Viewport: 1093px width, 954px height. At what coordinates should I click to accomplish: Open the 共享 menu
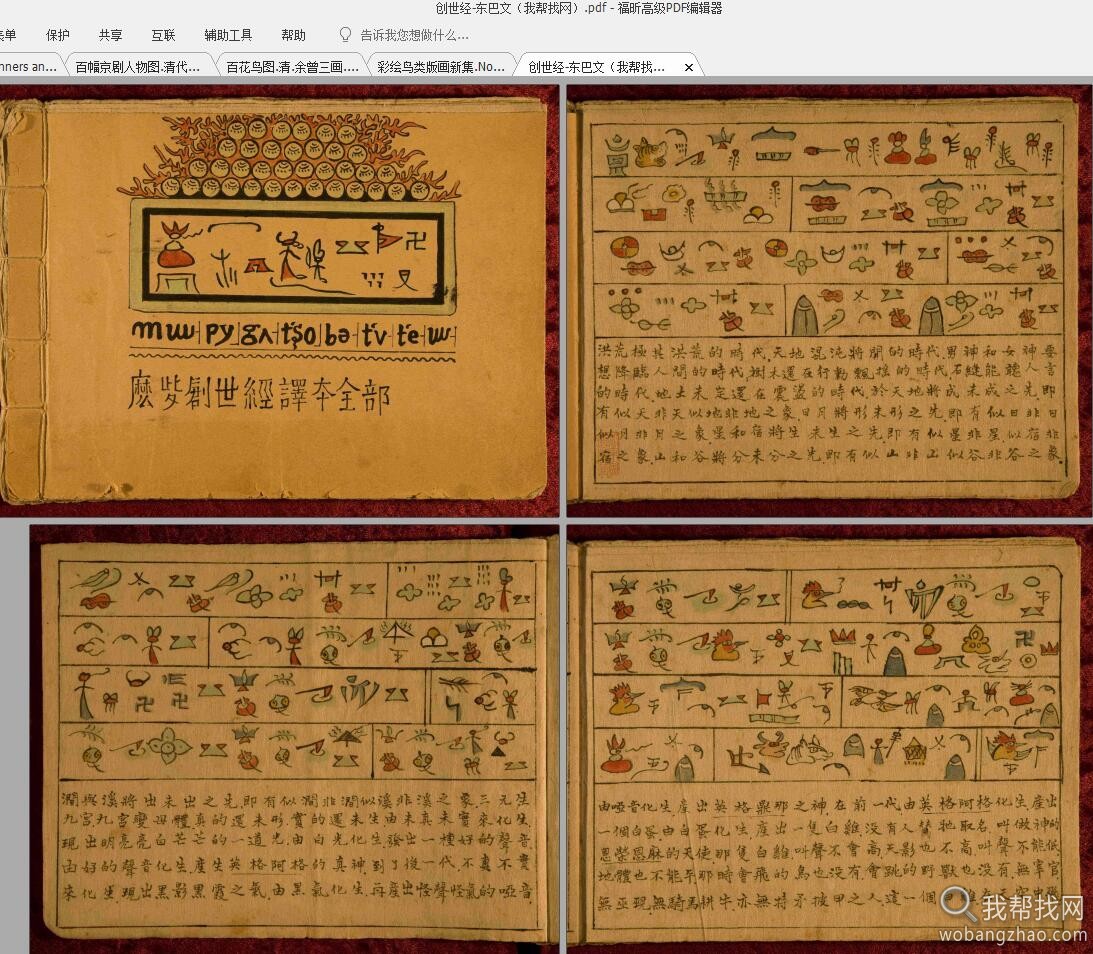tap(110, 35)
